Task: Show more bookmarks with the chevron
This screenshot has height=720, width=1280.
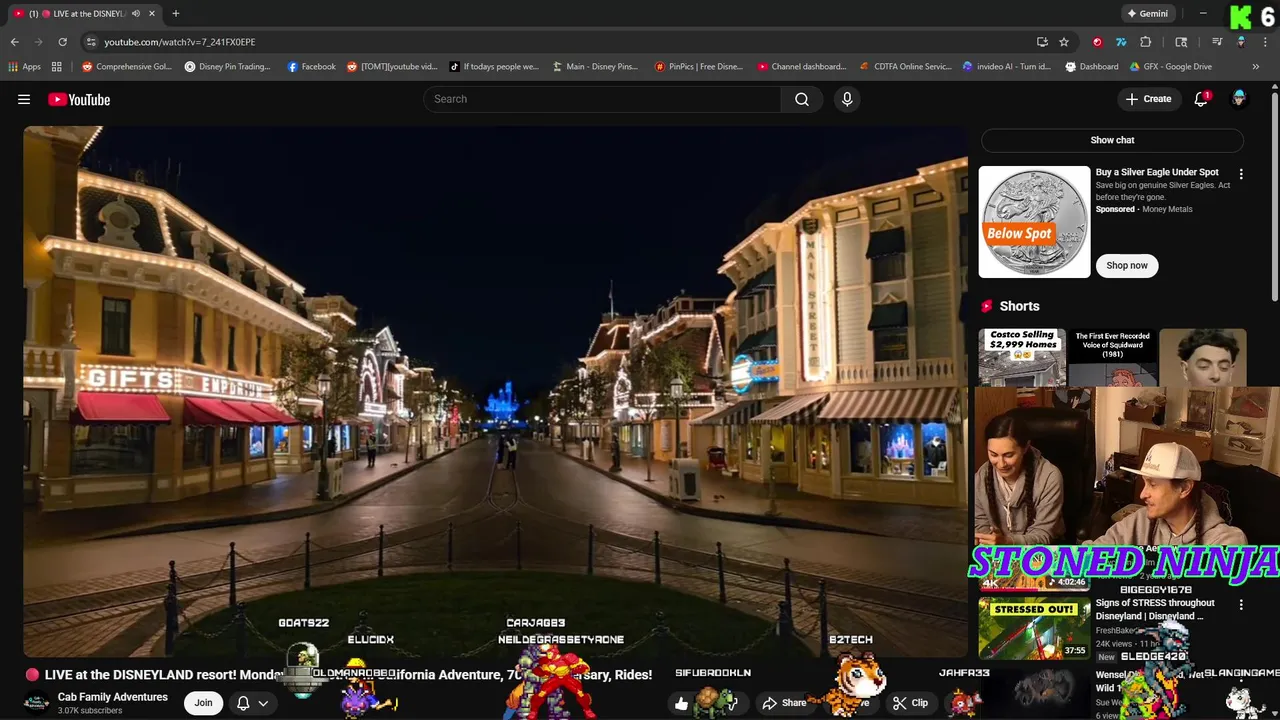Action: tap(1256, 67)
